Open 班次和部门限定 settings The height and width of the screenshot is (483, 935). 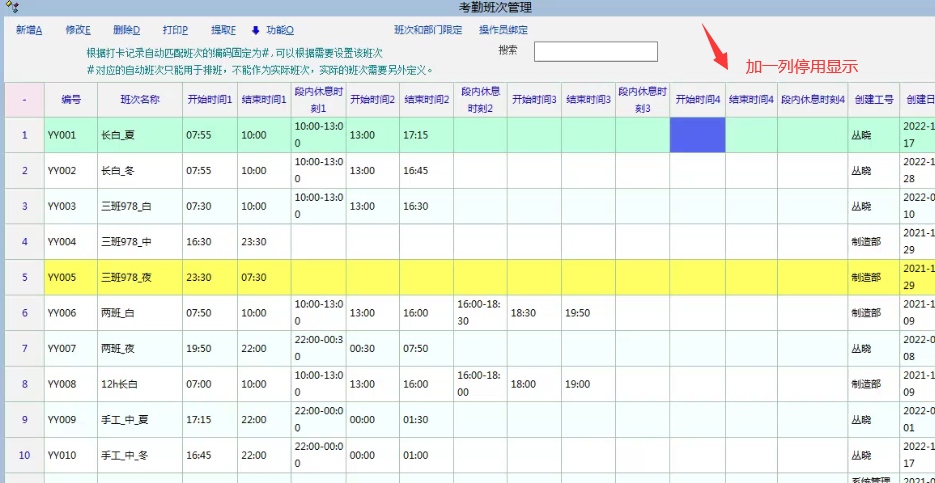tap(428, 30)
